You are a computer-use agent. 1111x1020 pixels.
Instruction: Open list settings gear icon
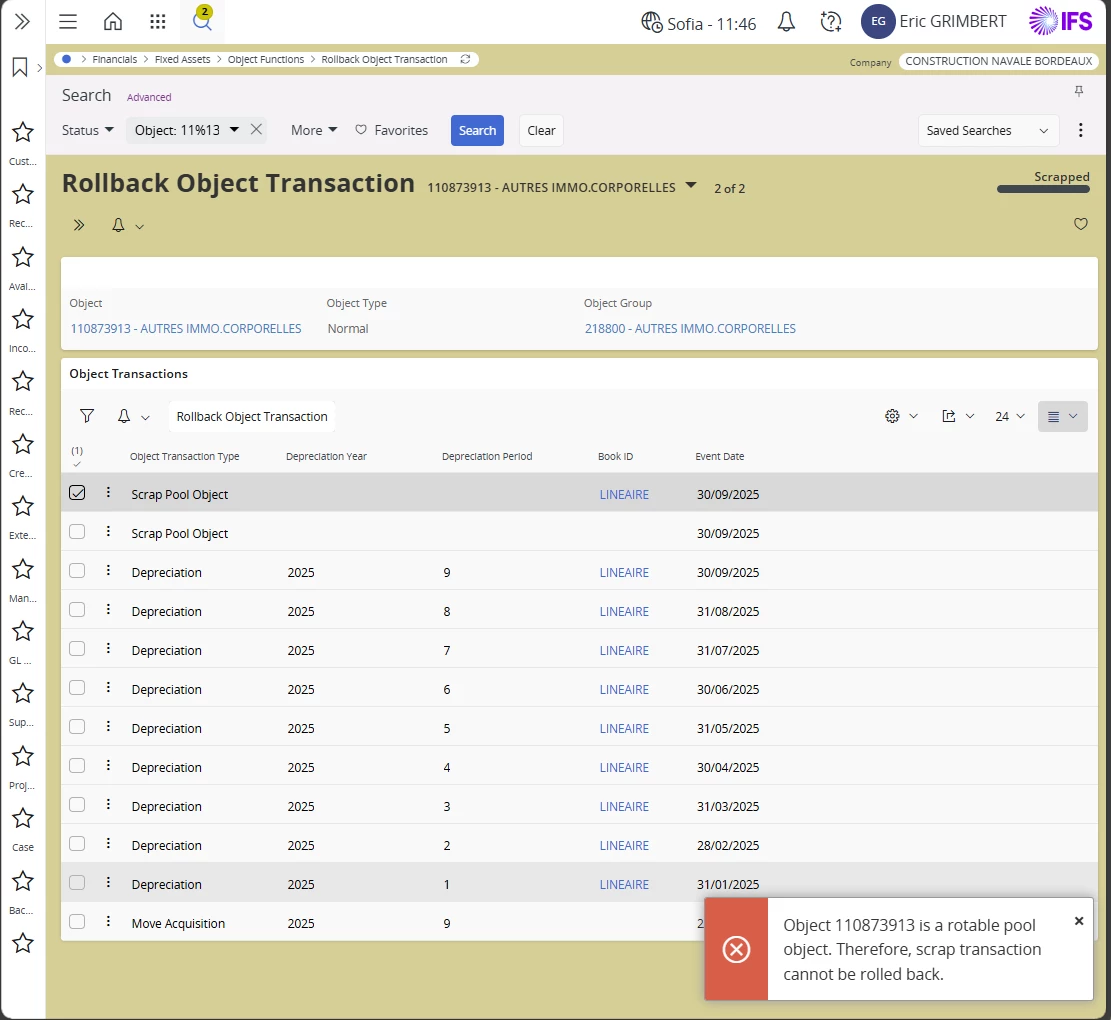[x=892, y=416]
